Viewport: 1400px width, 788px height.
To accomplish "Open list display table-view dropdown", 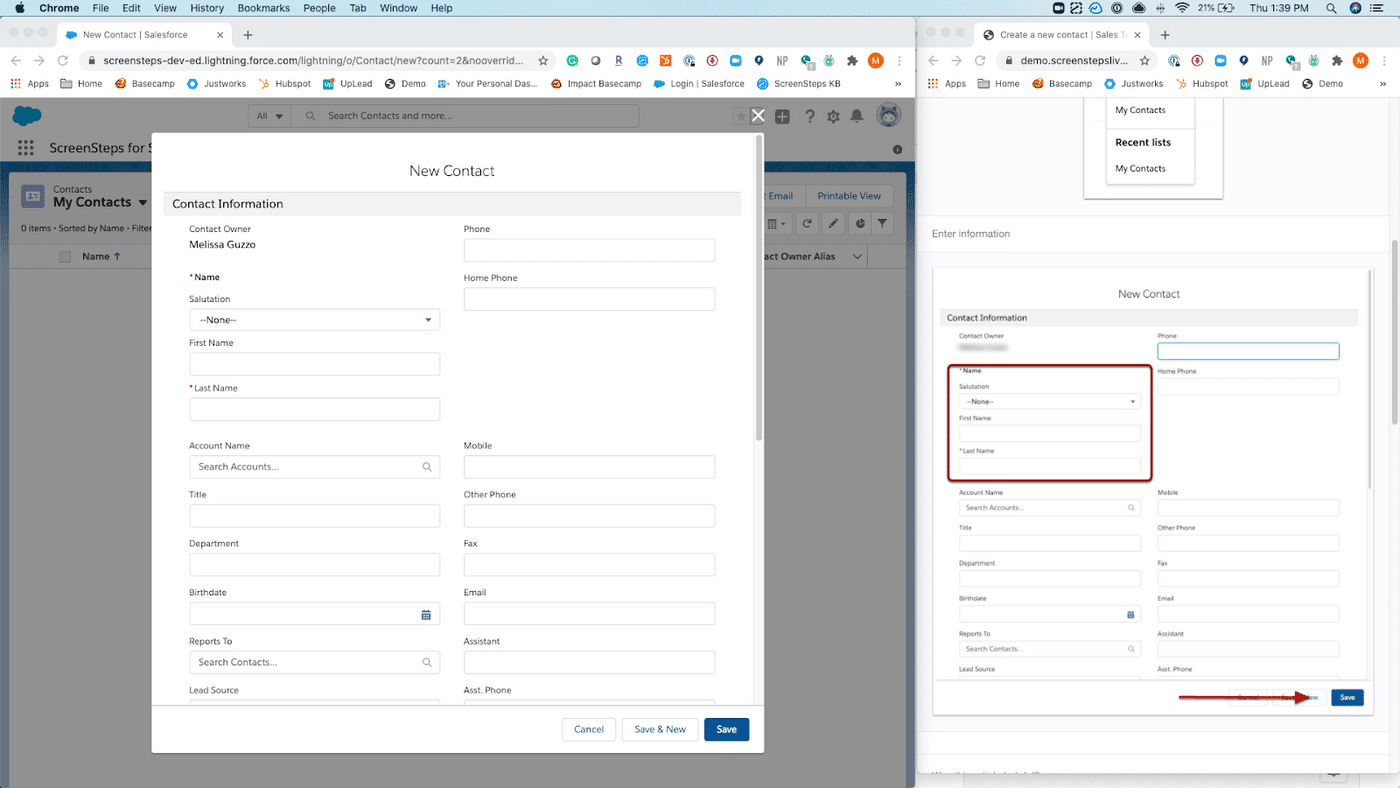I will pyautogui.click(x=778, y=223).
